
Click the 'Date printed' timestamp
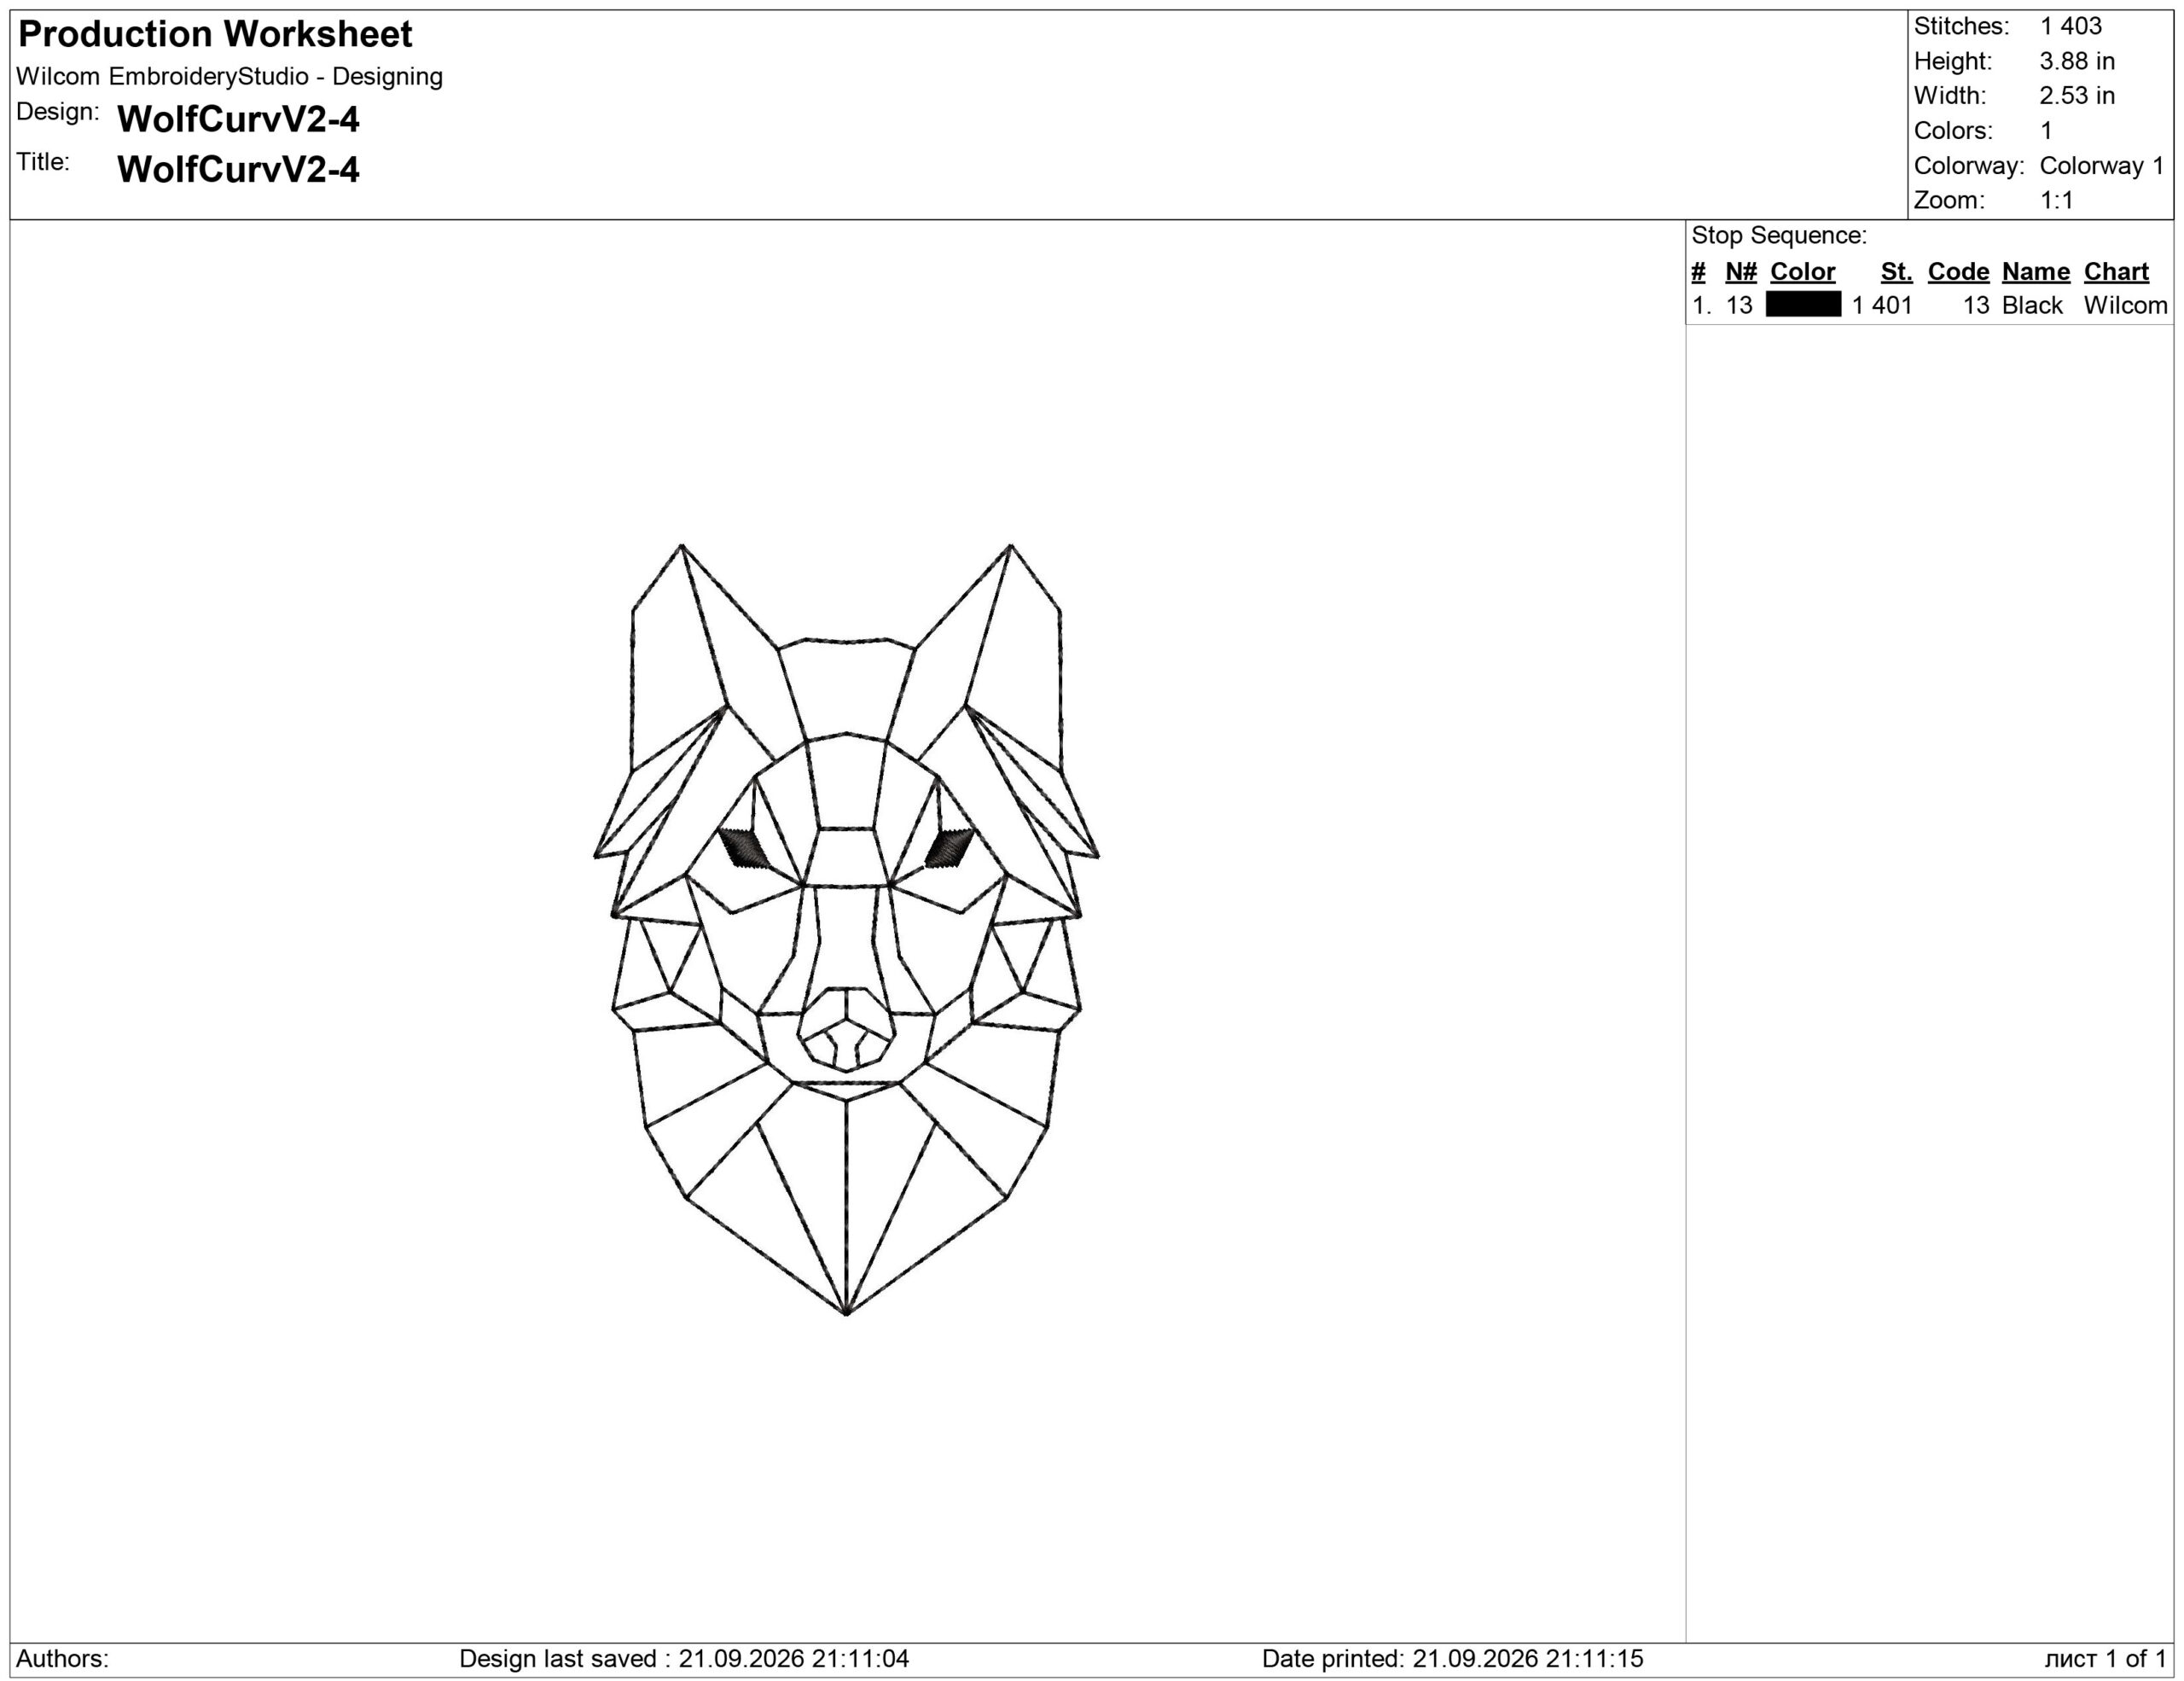tap(1452, 1659)
